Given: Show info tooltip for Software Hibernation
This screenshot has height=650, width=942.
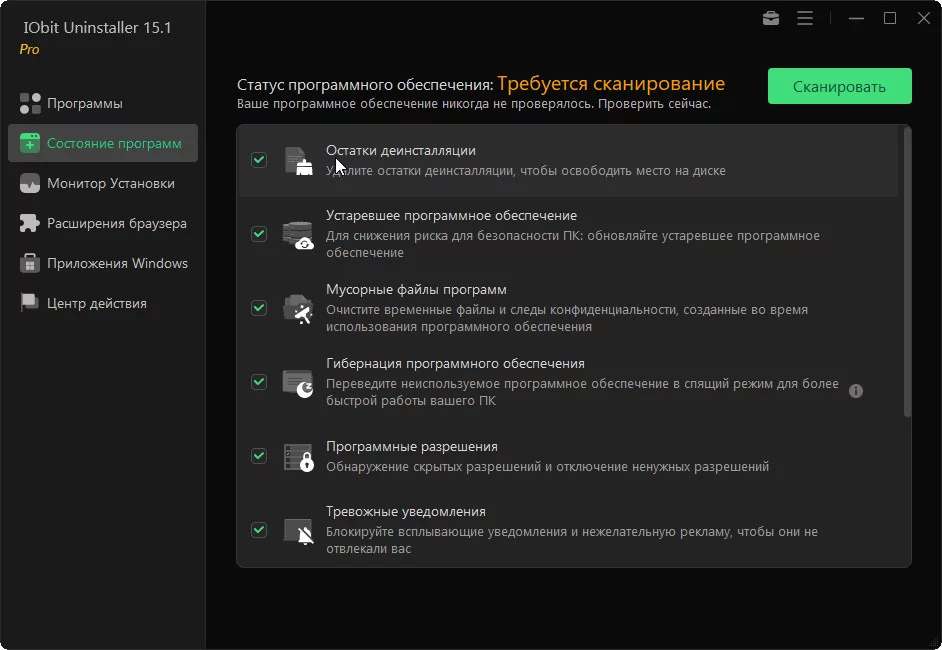Looking at the screenshot, I should pos(856,391).
